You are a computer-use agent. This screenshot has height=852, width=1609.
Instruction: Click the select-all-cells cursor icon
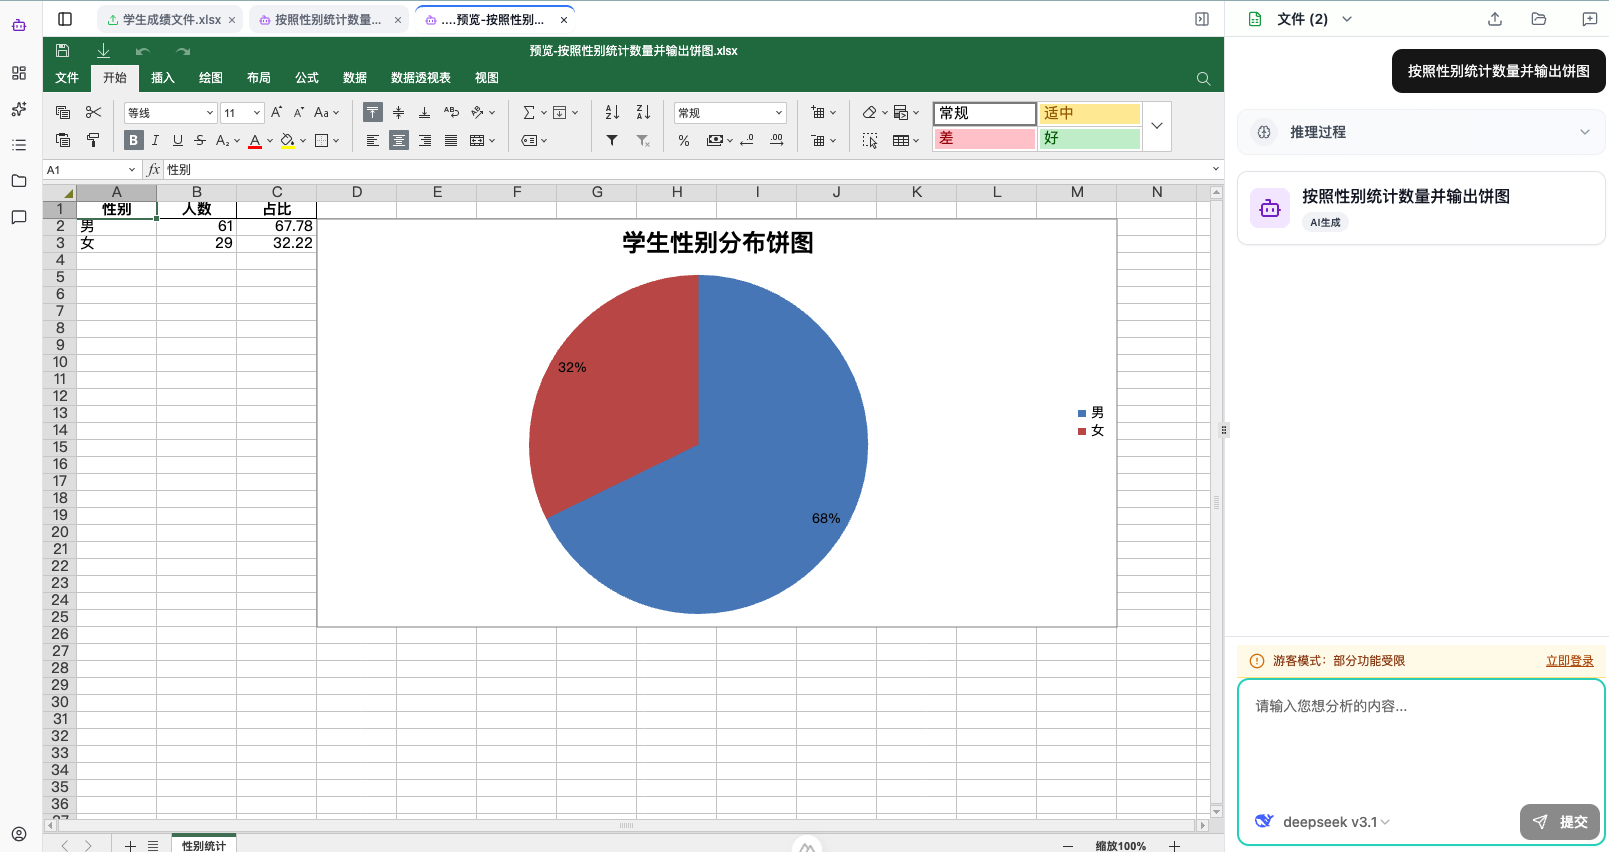click(x=870, y=140)
